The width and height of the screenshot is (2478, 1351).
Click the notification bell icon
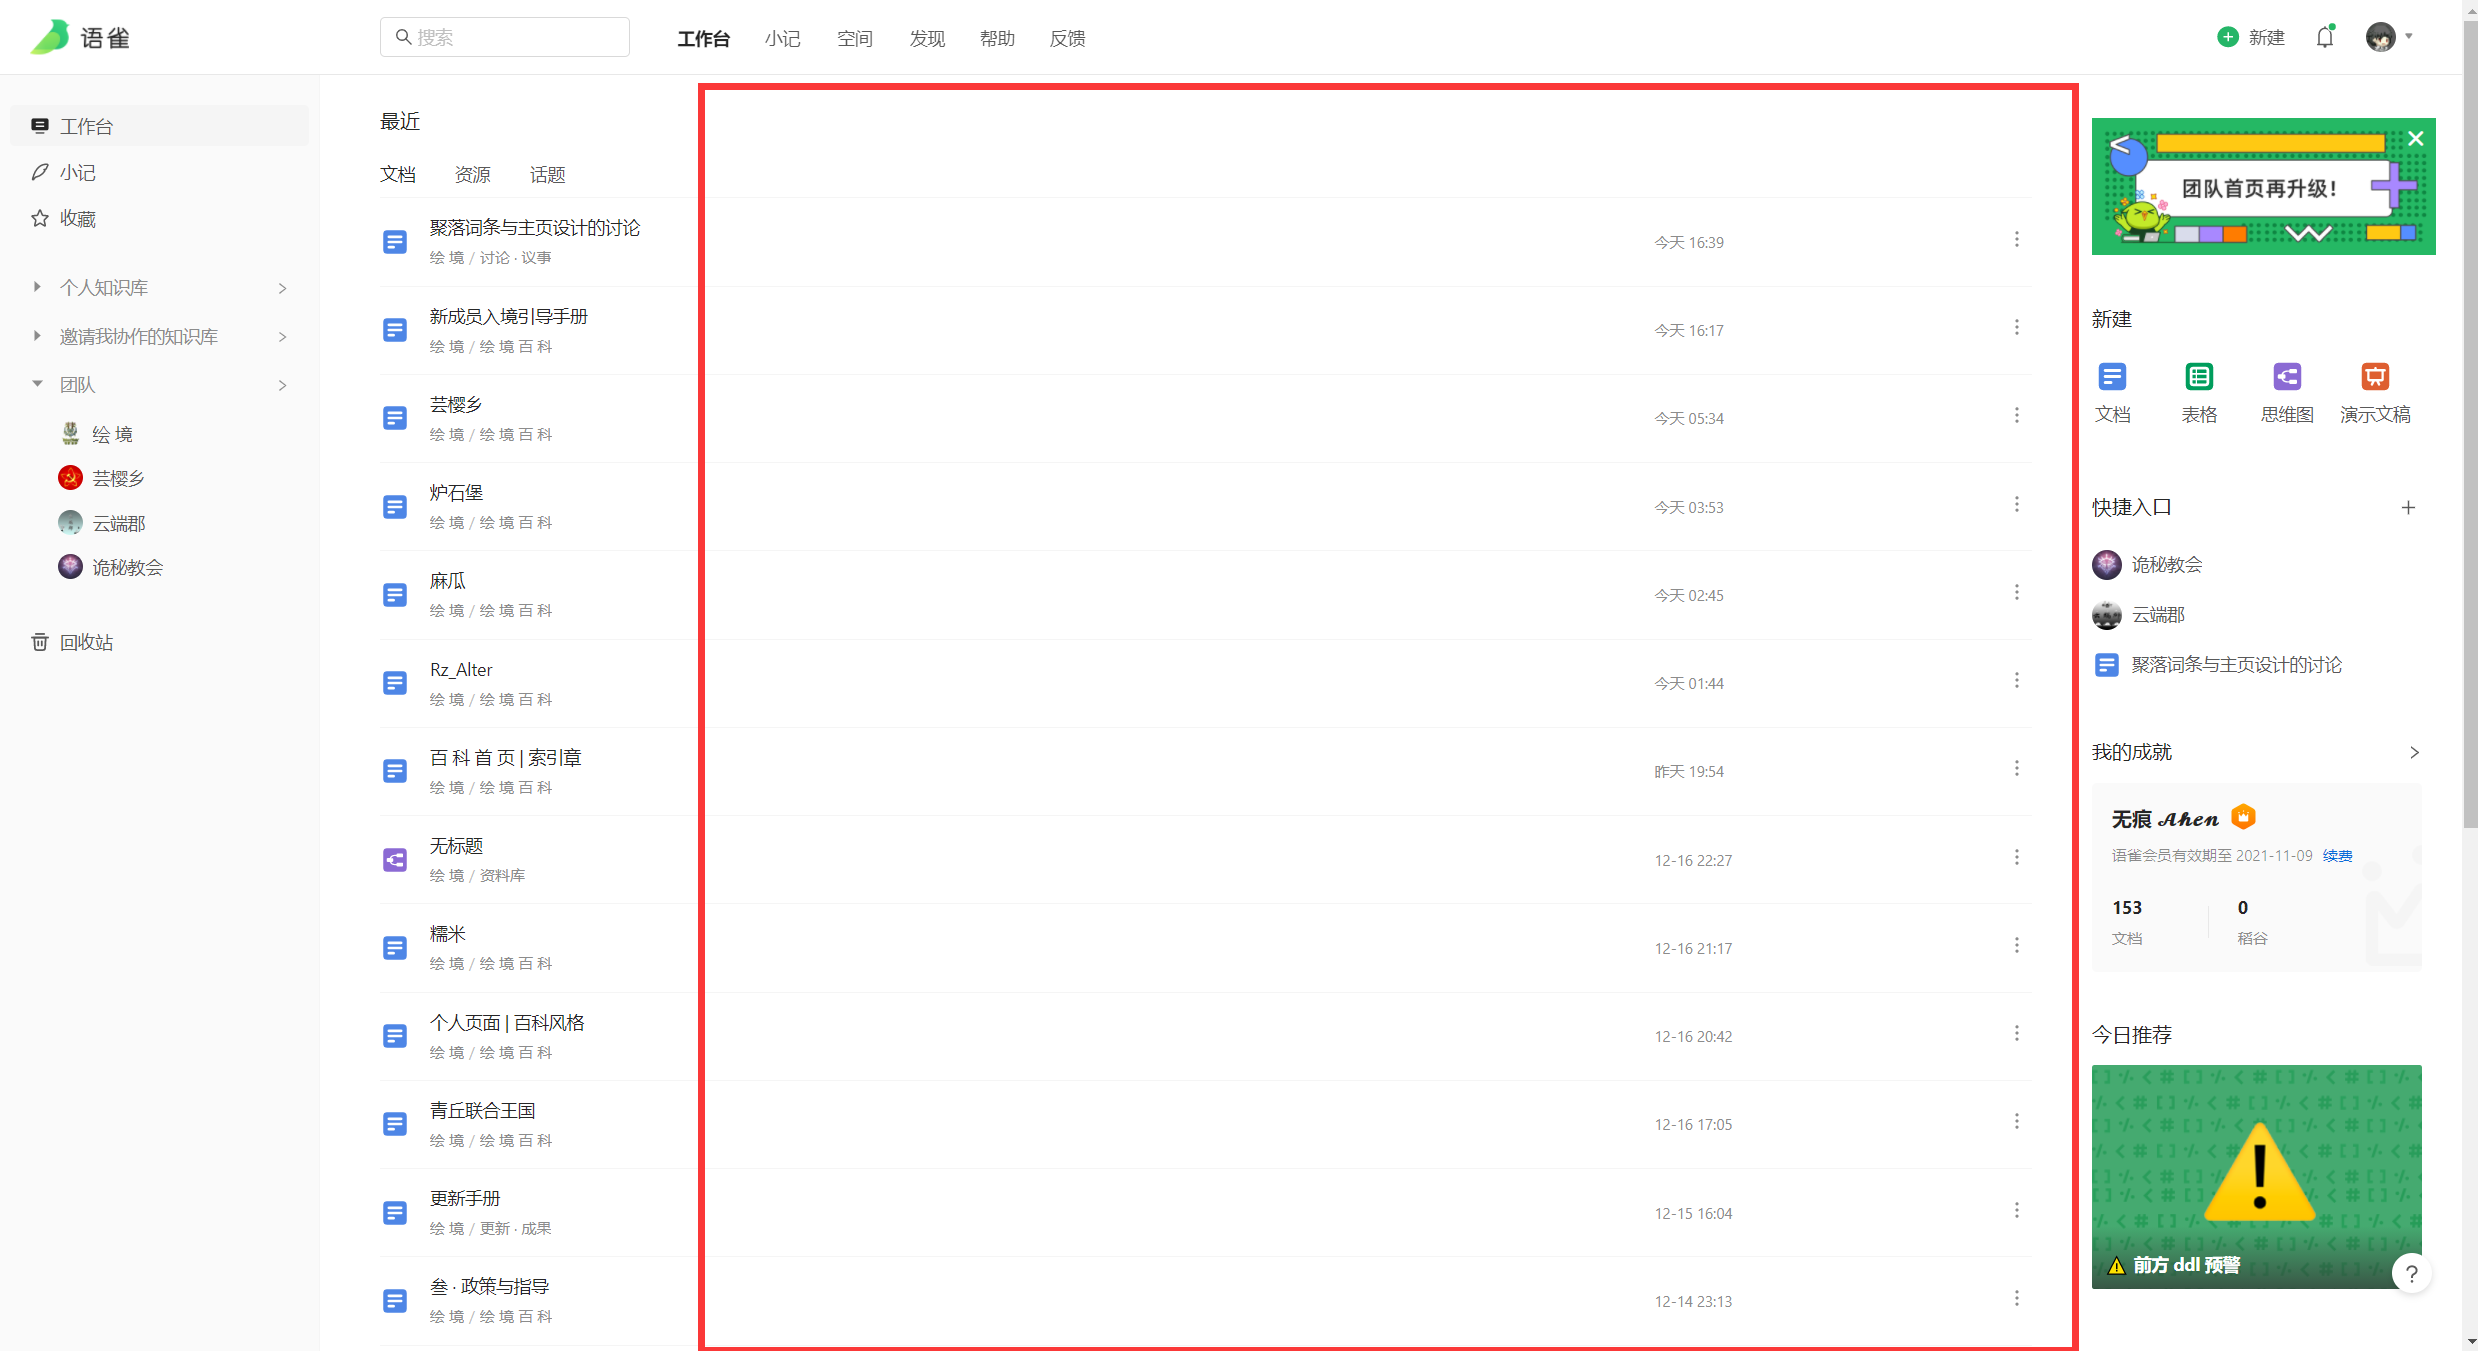(x=2324, y=38)
